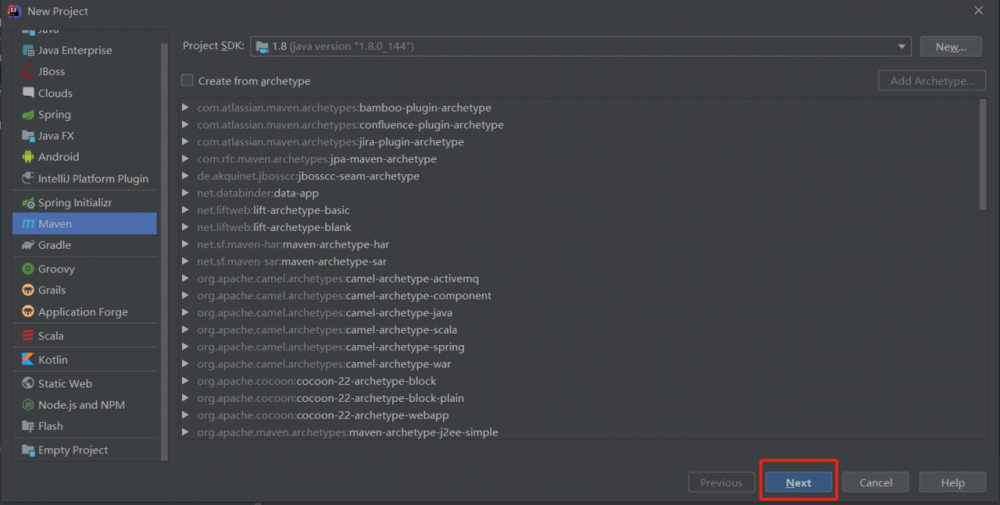The height and width of the screenshot is (505, 1000).
Task: Expand the camel-archetype-java entry
Action: (x=186, y=313)
